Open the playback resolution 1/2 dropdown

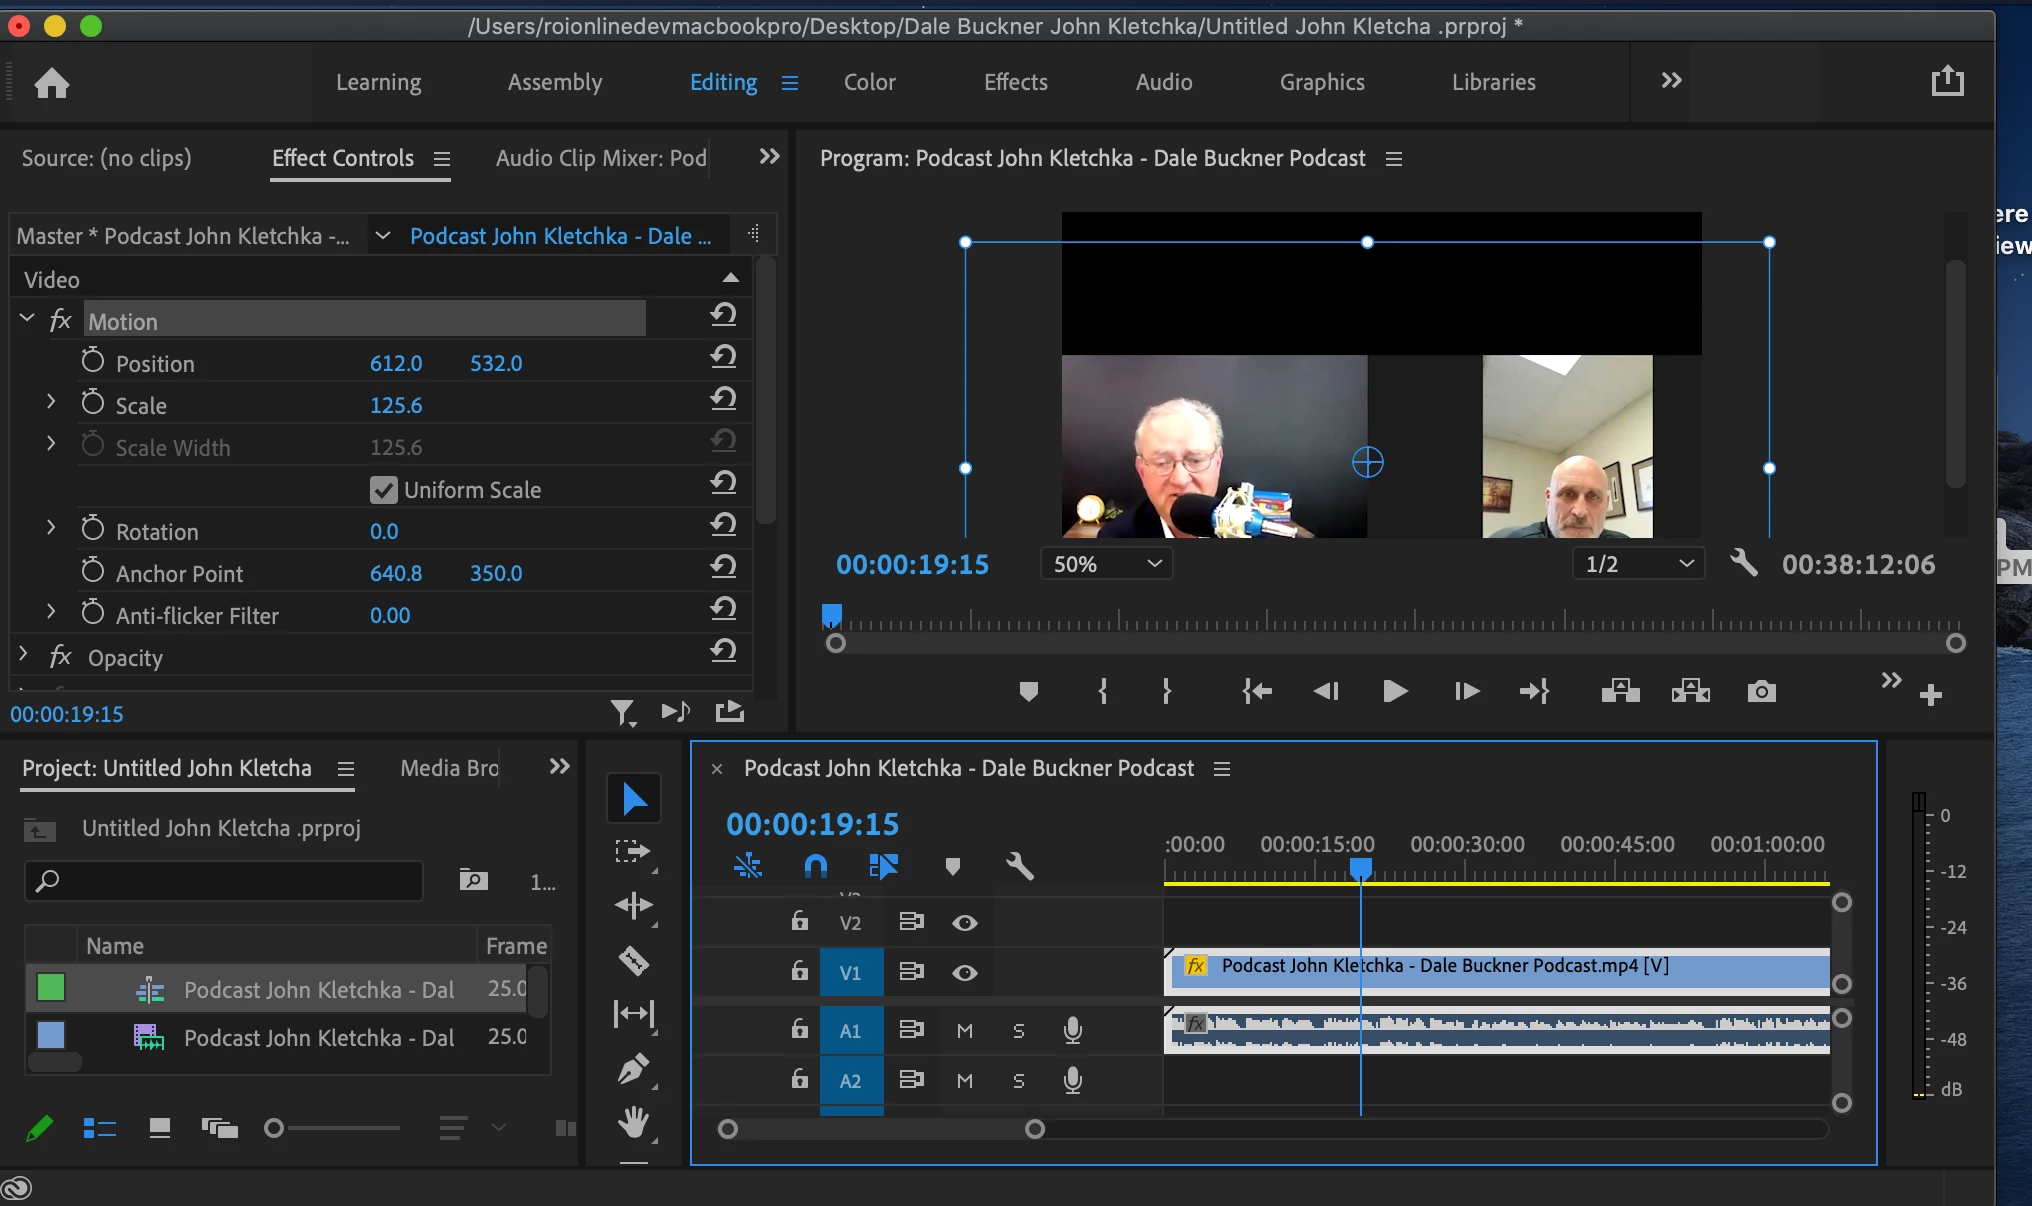(x=1638, y=564)
